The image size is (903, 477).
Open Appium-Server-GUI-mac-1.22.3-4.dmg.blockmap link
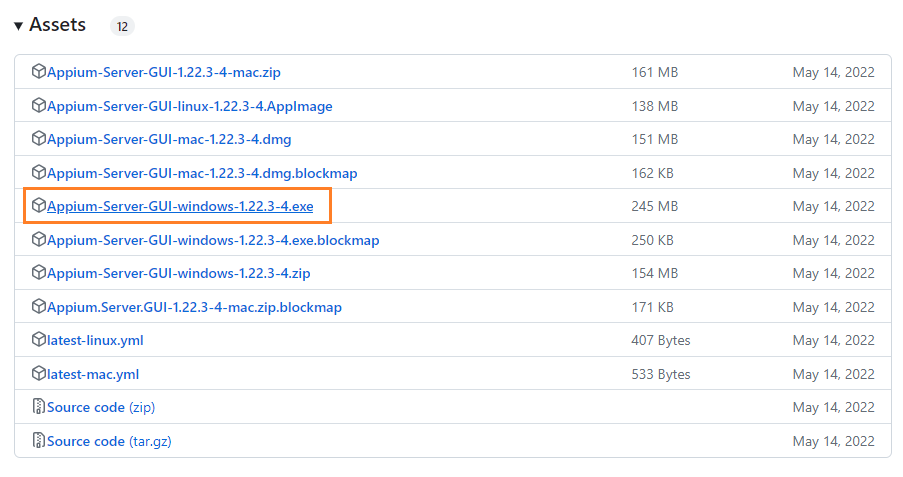tap(202, 173)
